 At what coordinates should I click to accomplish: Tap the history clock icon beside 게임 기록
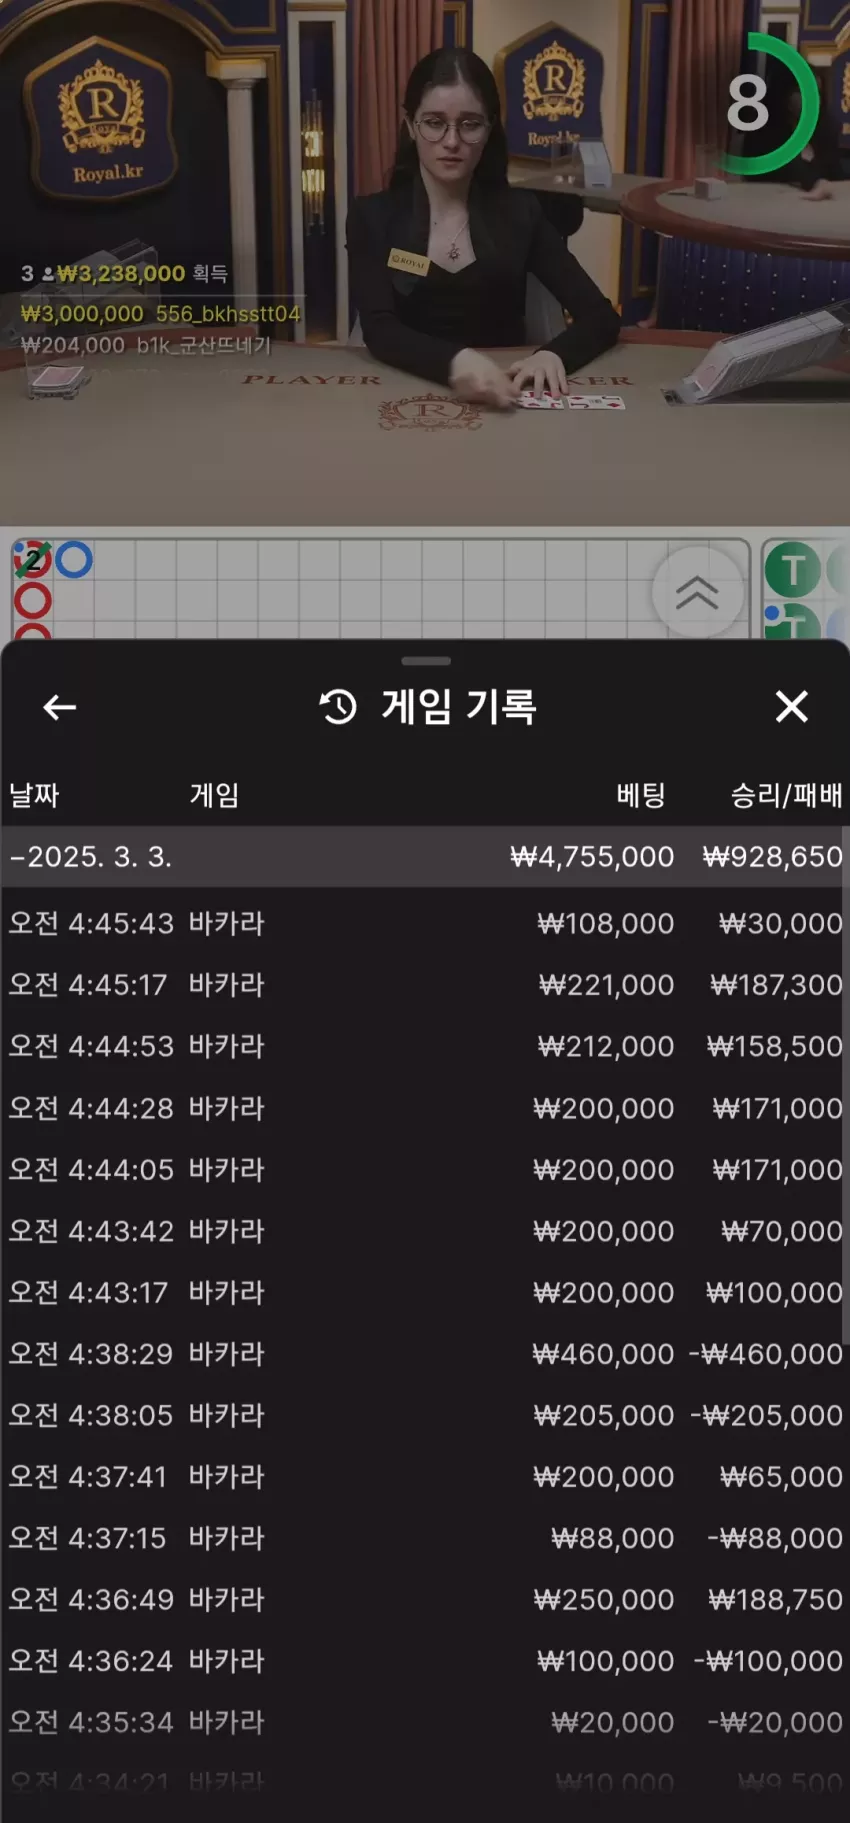click(x=338, y=707)
